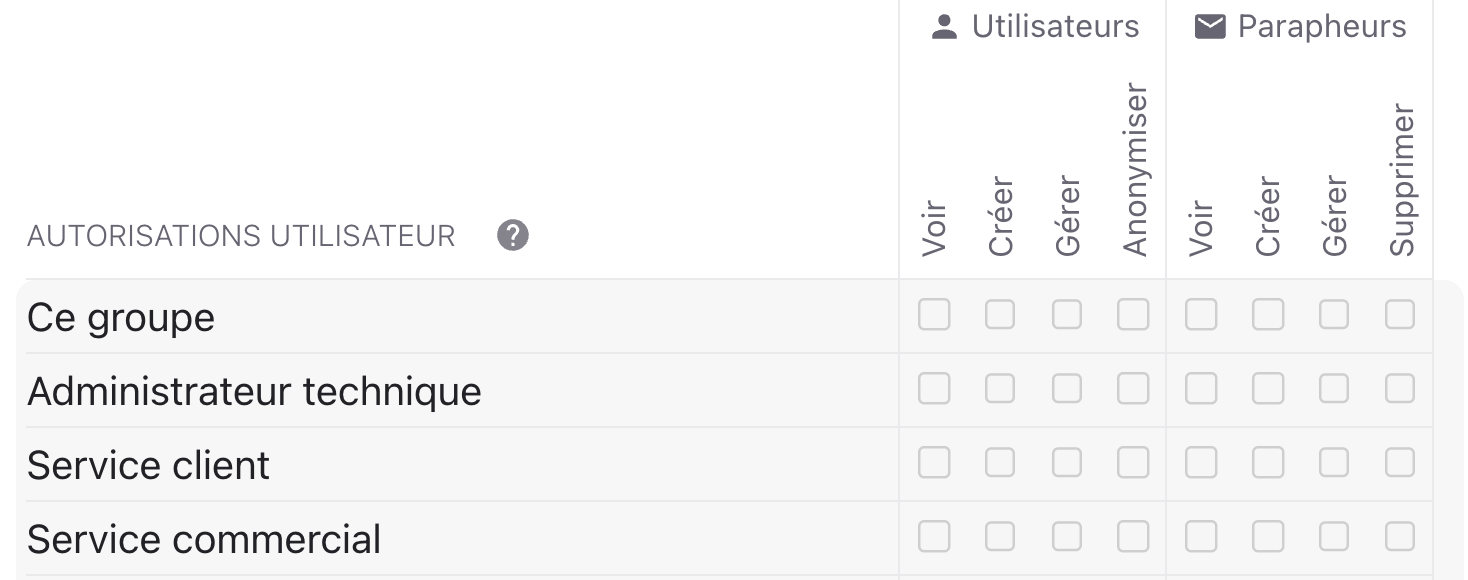Toggle Parapheurs Supprimer for Ce groupe

(x=1400, y=315)
